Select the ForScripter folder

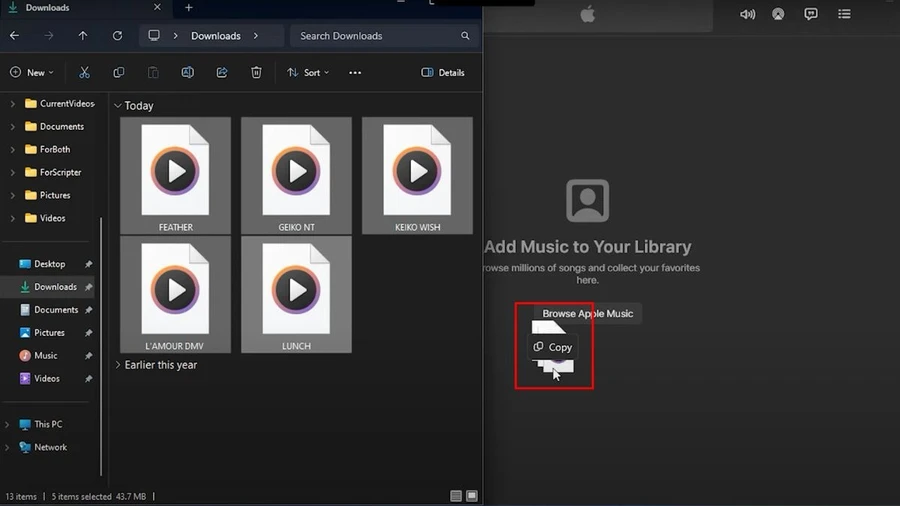click(60, 172)
